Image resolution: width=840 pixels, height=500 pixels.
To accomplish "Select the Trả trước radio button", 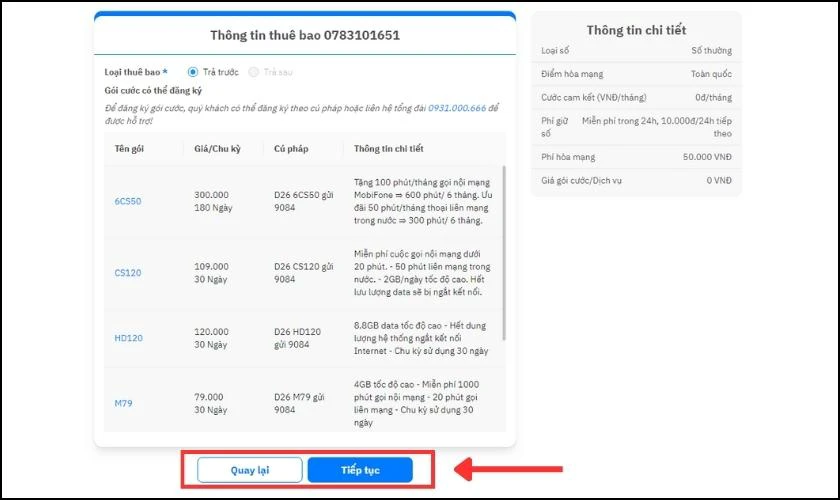I will click(x=193, y=72).
